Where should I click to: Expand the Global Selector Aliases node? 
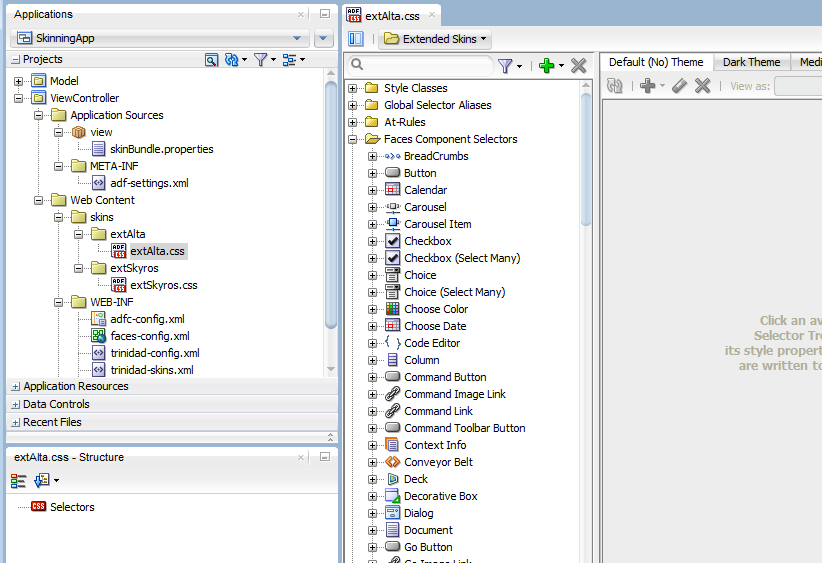coord(352,105)
